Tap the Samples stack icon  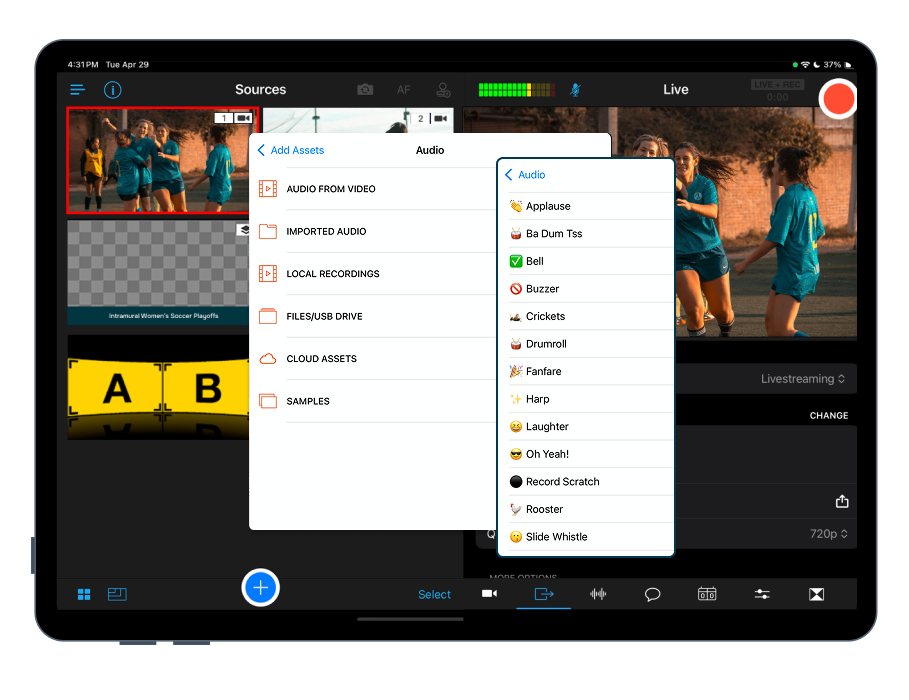click(x=267, y=401)
